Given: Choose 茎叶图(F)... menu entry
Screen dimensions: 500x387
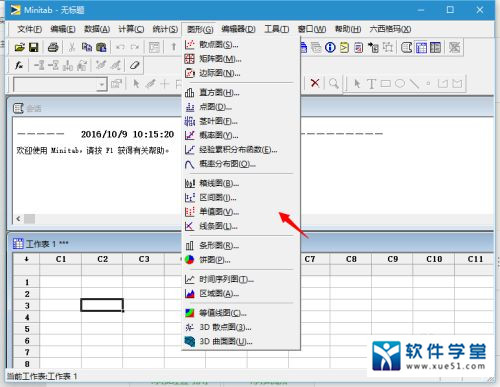Looking at the screenshot, I should [x=241, y=121].
